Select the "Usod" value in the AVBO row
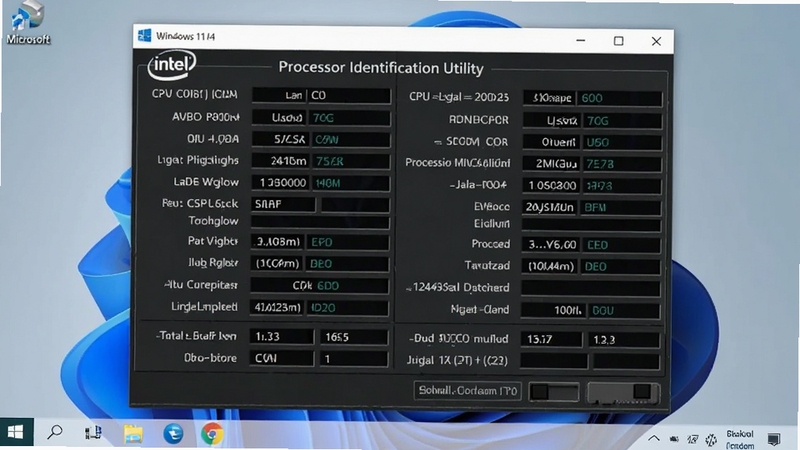This screenshot has width=800, height=450. point(279,118)
